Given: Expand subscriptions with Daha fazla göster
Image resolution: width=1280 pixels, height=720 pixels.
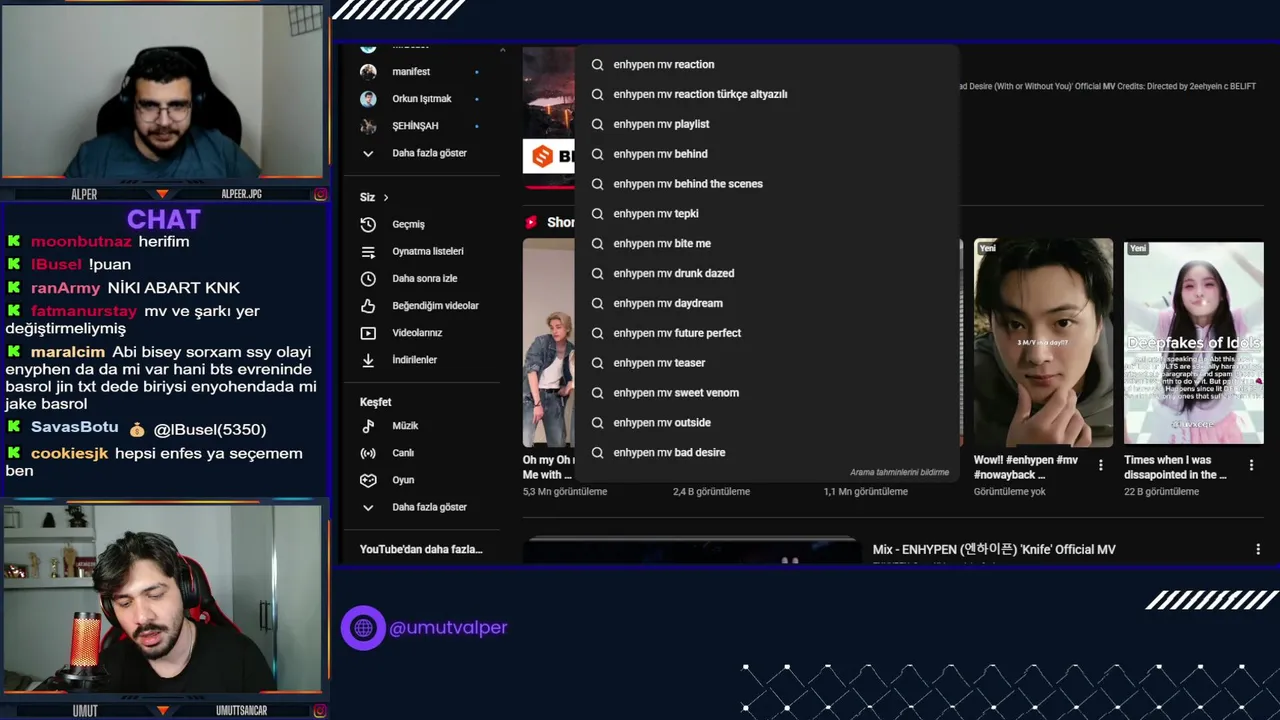Looking at the screenshot, I should click(429, 153).
